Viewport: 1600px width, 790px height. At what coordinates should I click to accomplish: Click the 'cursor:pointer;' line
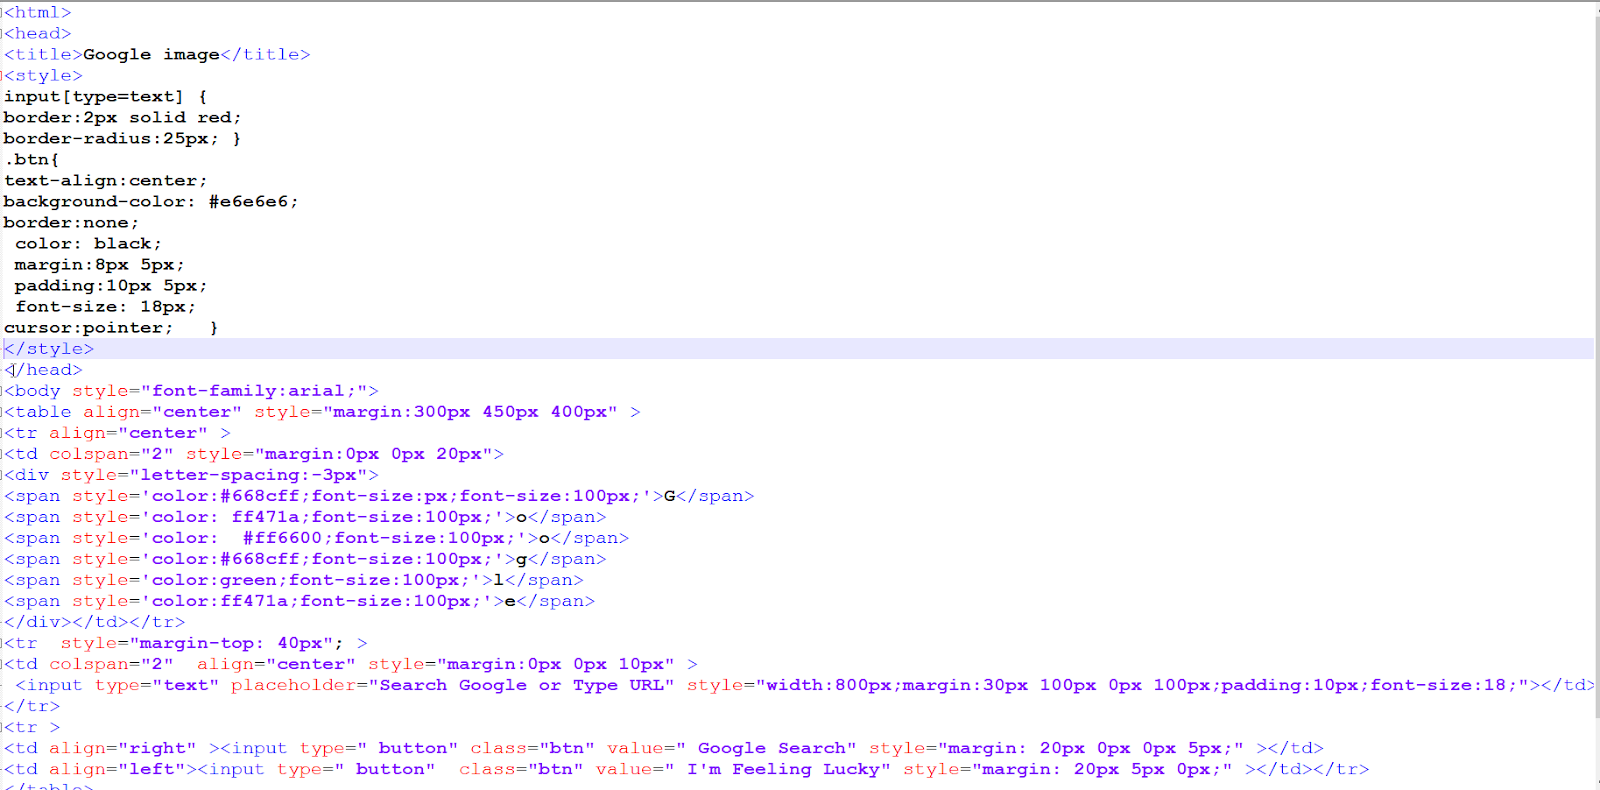coord(88,327)
